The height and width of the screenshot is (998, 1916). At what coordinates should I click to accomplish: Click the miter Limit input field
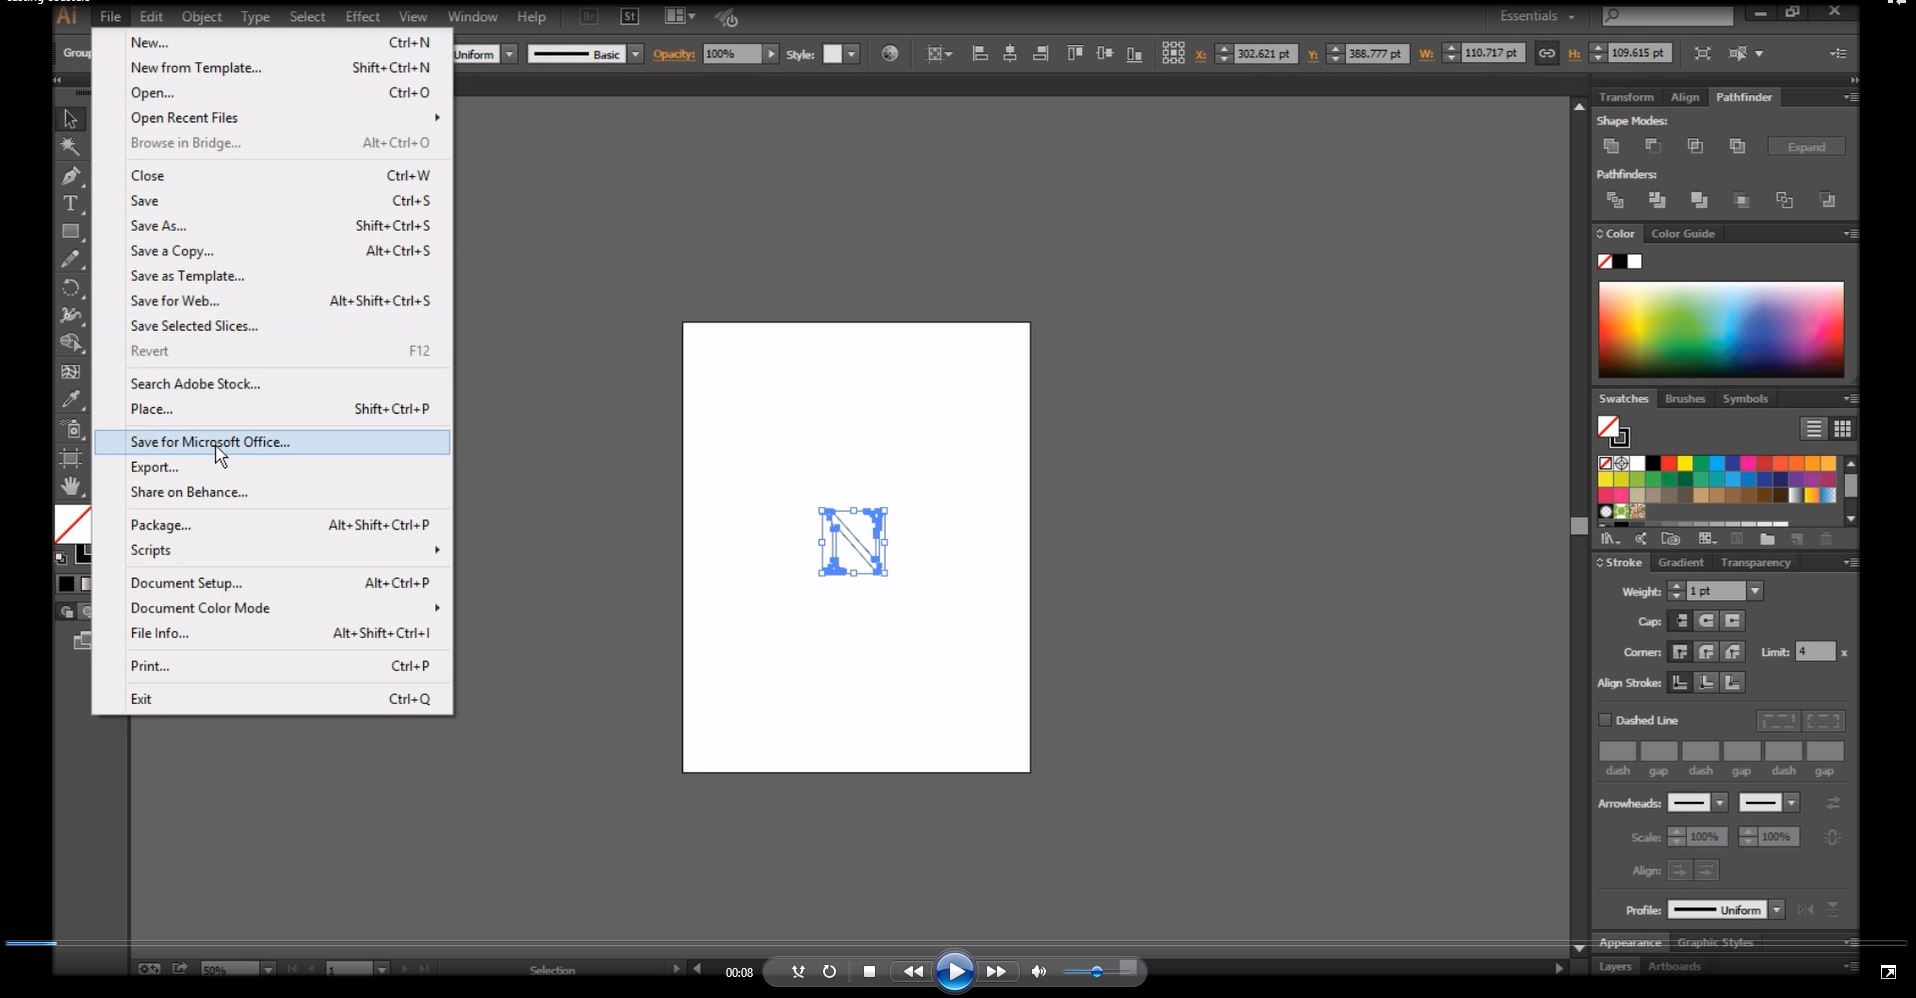(1815, 652)
